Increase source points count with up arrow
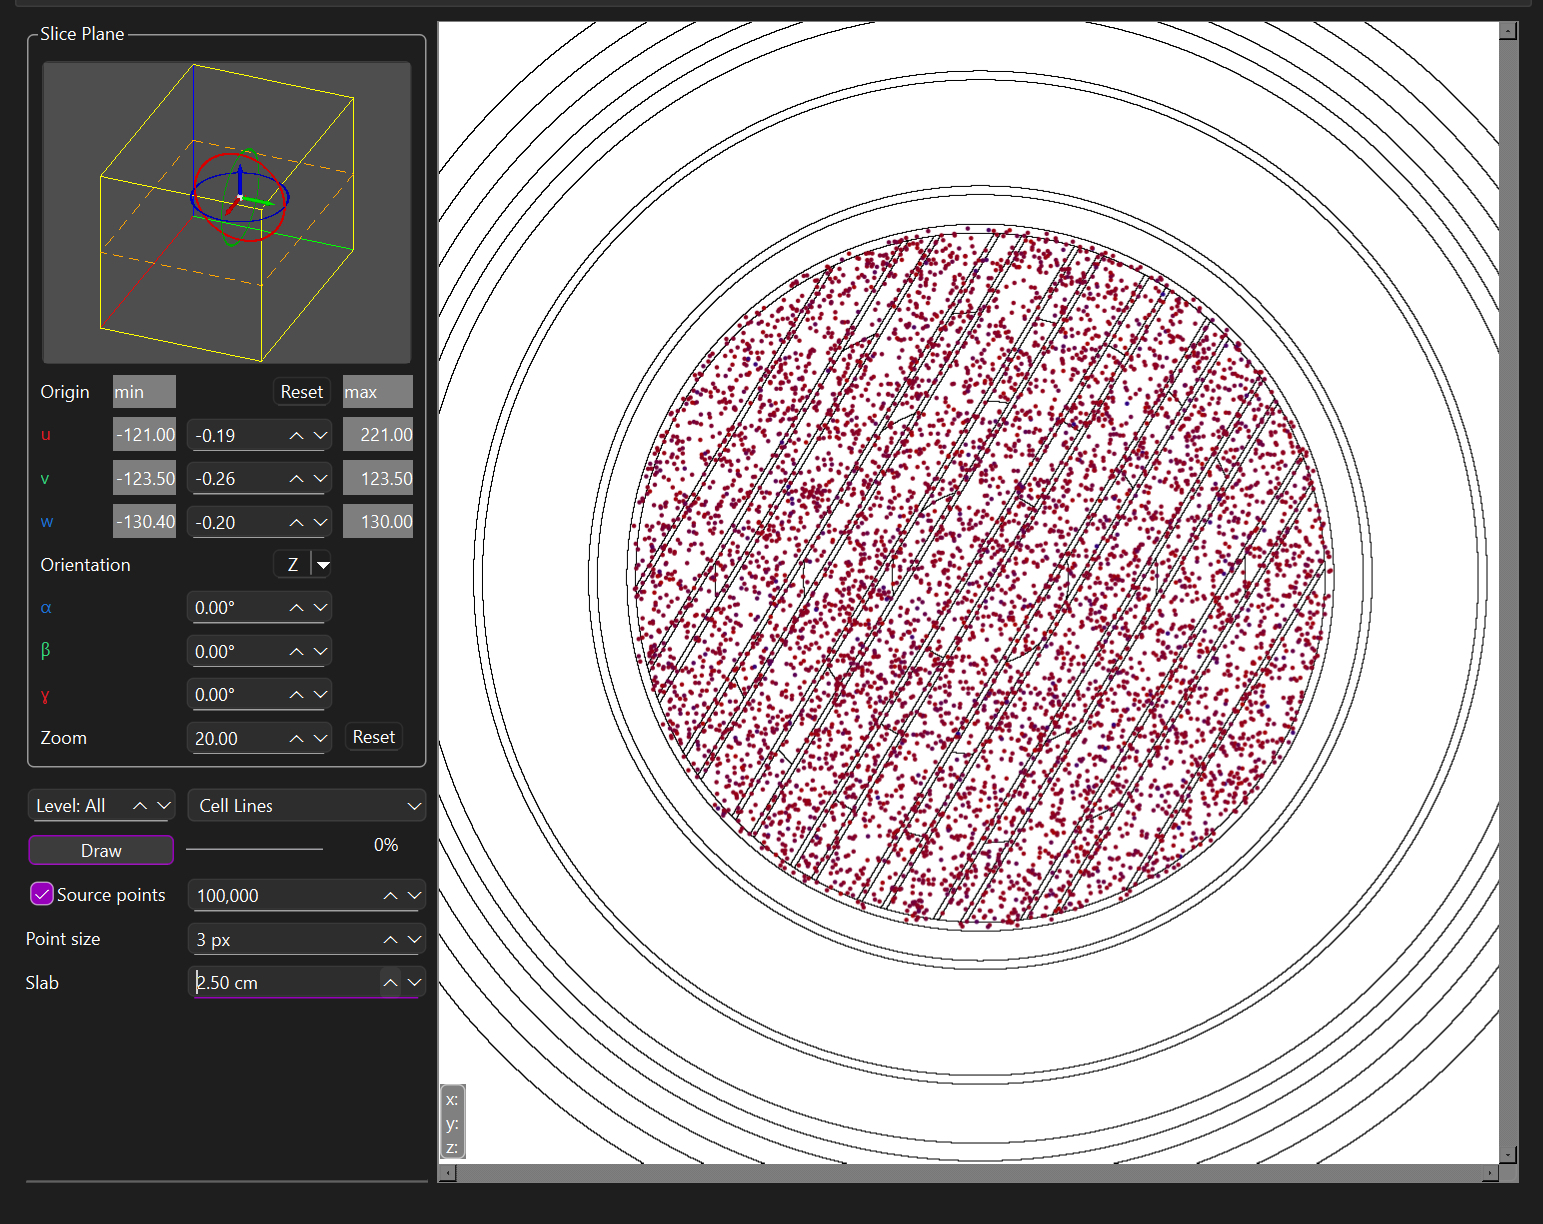This screenshot has width=1543, height=1224. [x=390, y=896]
